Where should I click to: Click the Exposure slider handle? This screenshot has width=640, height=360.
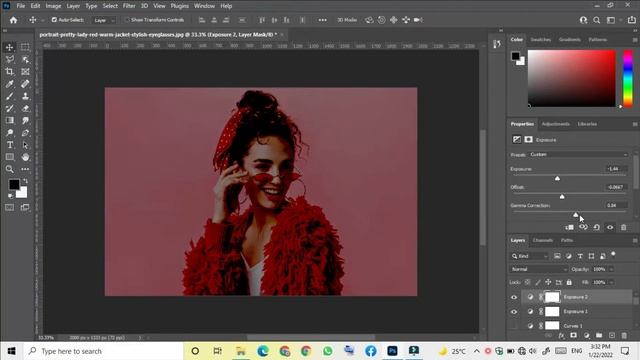point(557,178)
